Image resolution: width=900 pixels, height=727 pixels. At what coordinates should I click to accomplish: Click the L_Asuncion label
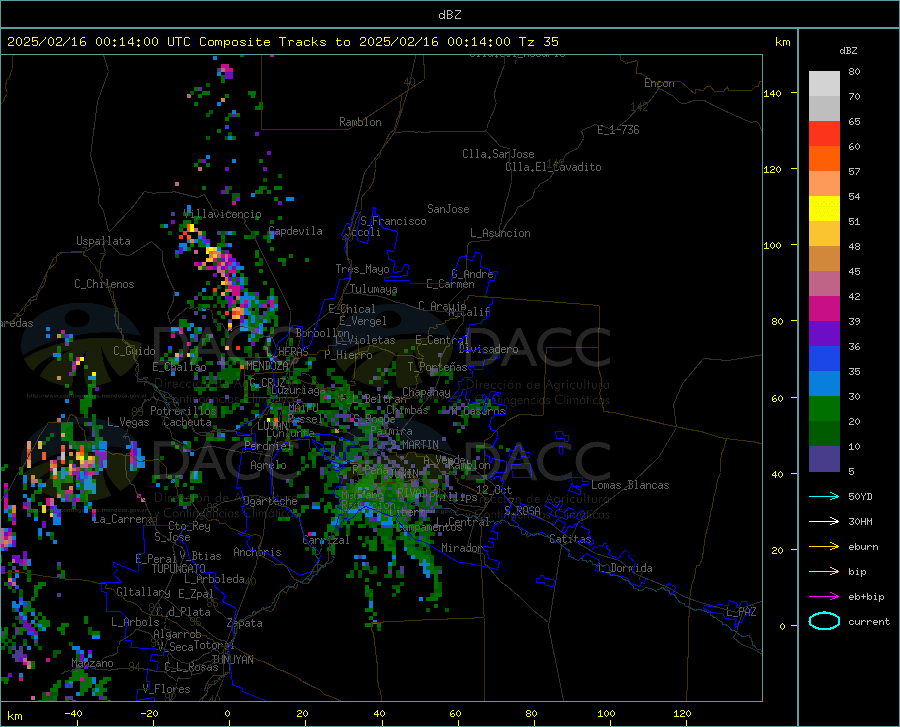point(500,233)
